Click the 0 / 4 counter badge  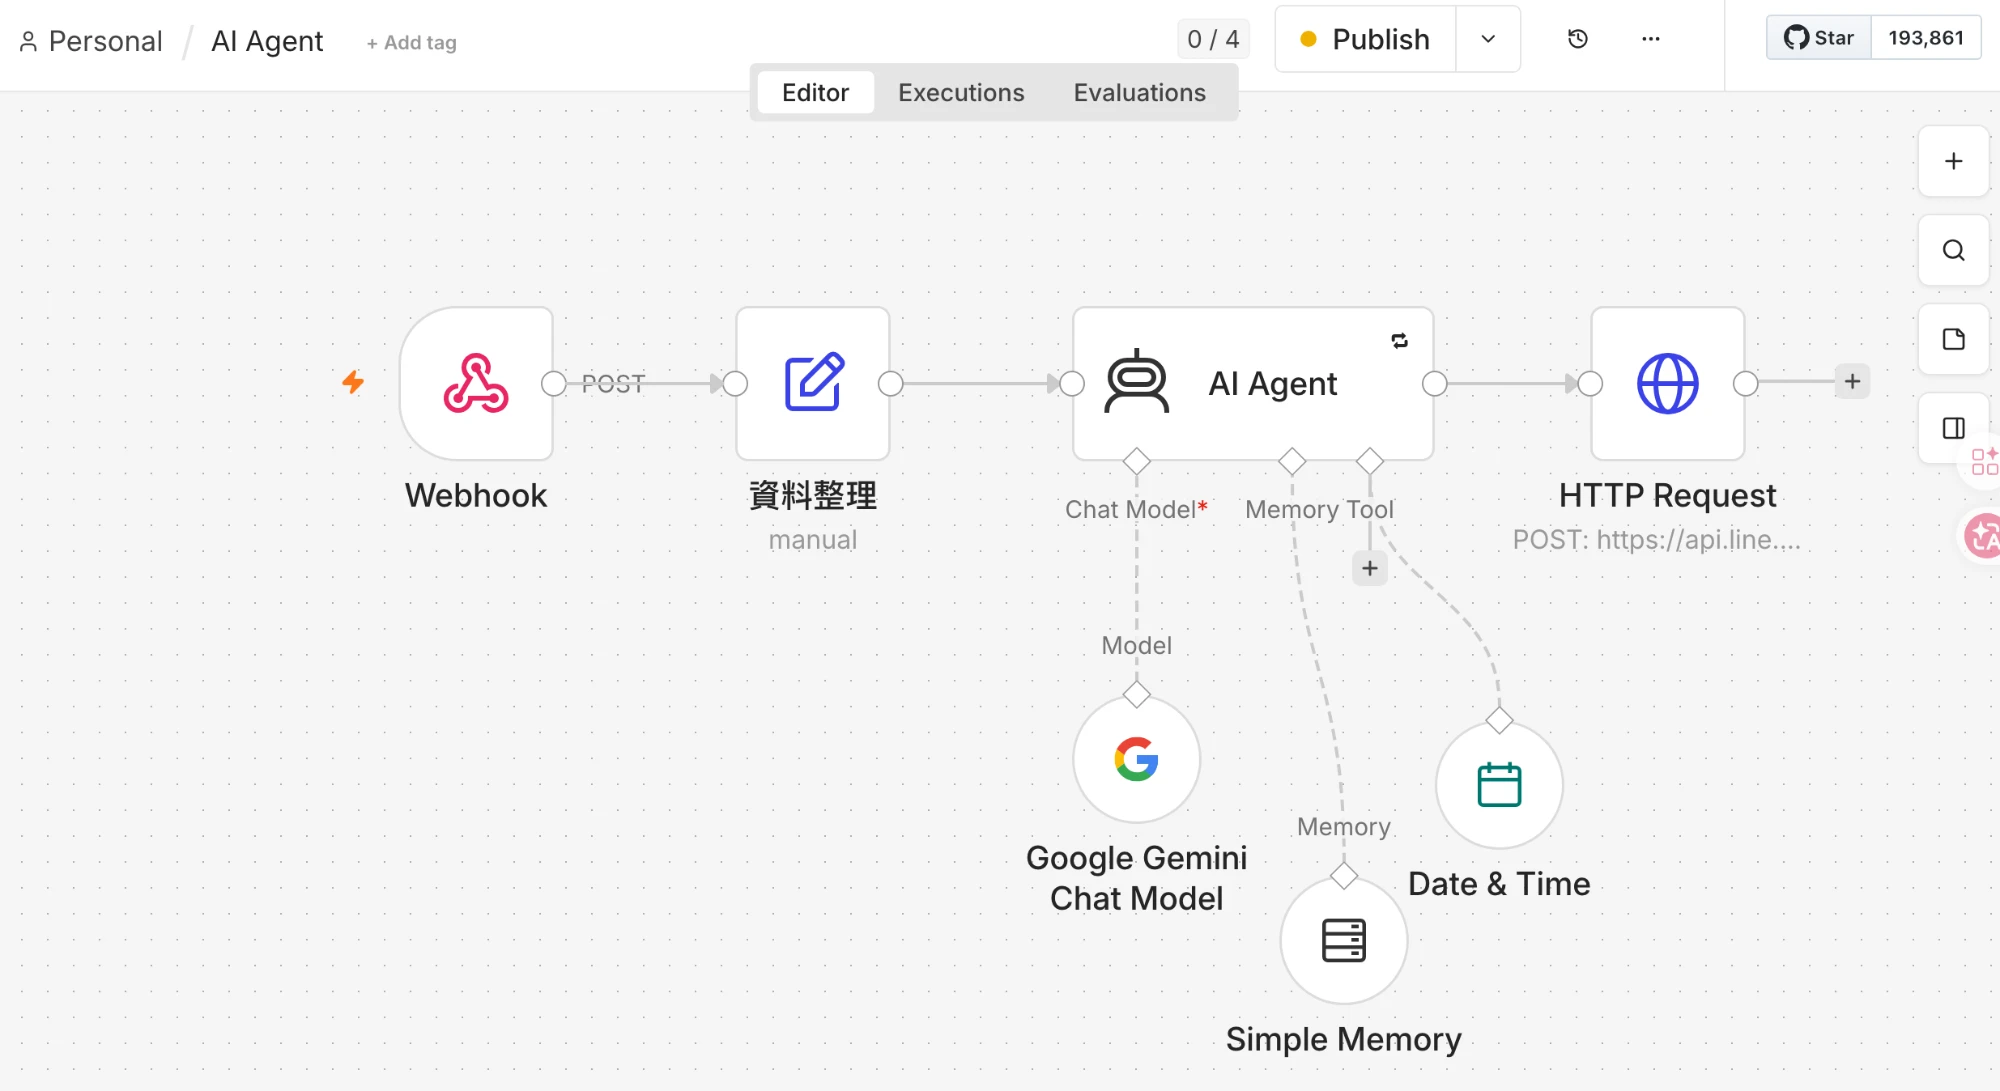1213,39
